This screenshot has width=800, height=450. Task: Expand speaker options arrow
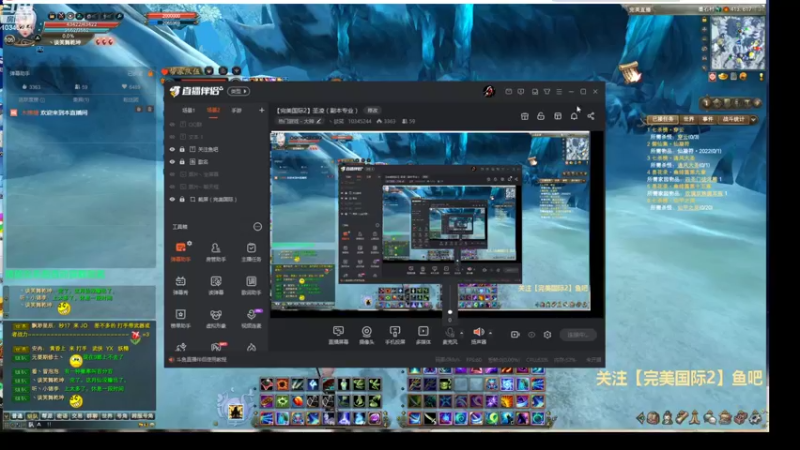490,333
